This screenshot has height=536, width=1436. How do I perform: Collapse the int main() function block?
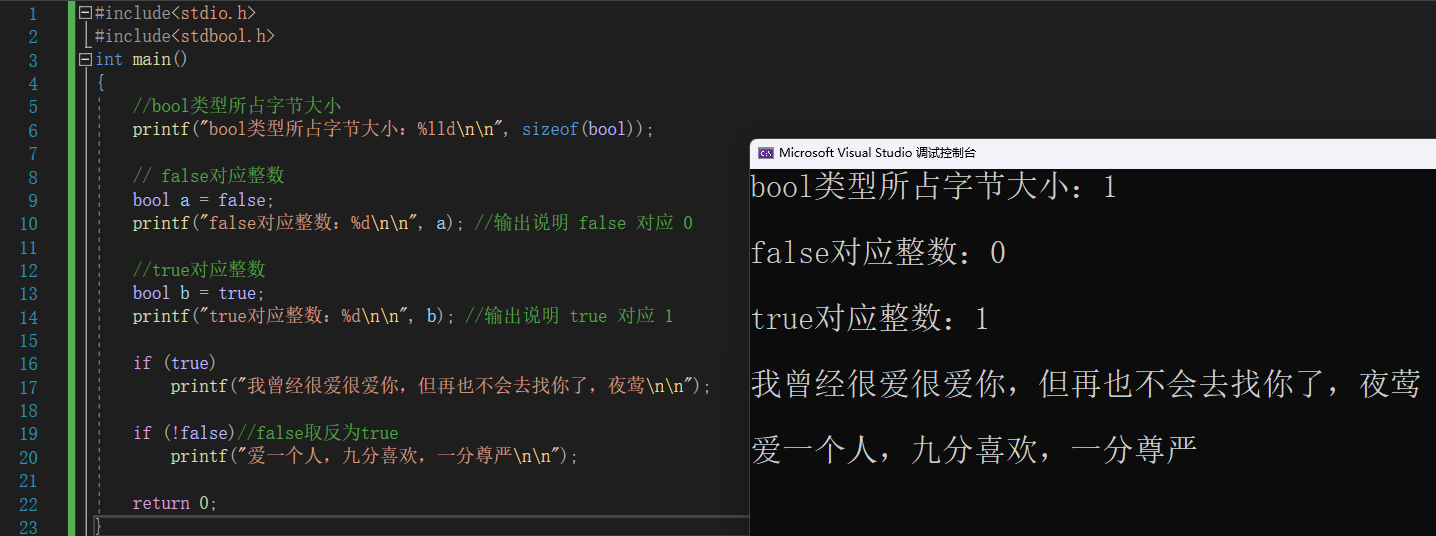[85, 60]
